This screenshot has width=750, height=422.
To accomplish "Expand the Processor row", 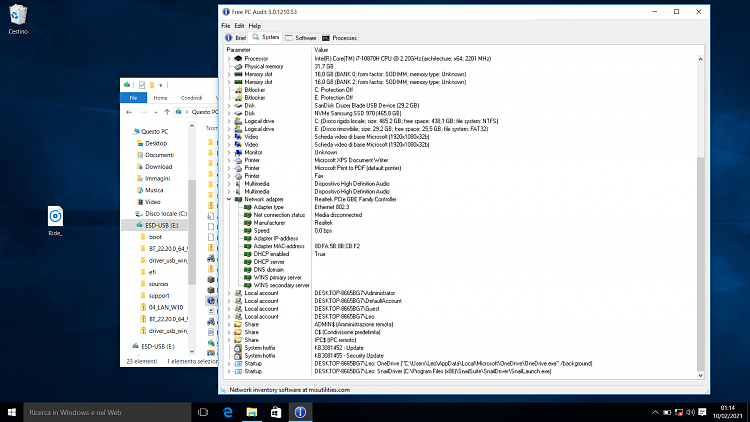I will pyautogui.click(x=229, y=59).
